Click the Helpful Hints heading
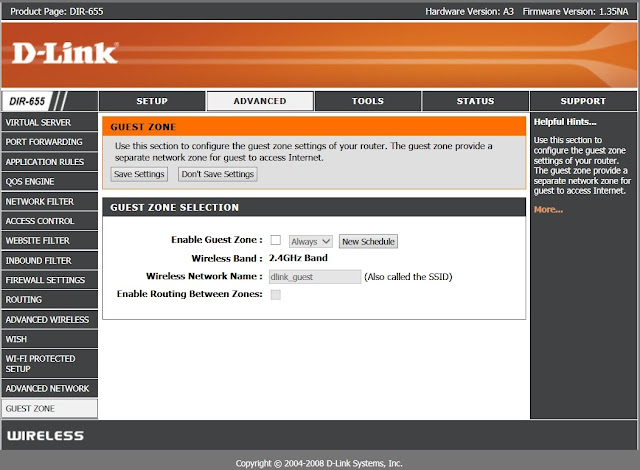 [565, 122]
